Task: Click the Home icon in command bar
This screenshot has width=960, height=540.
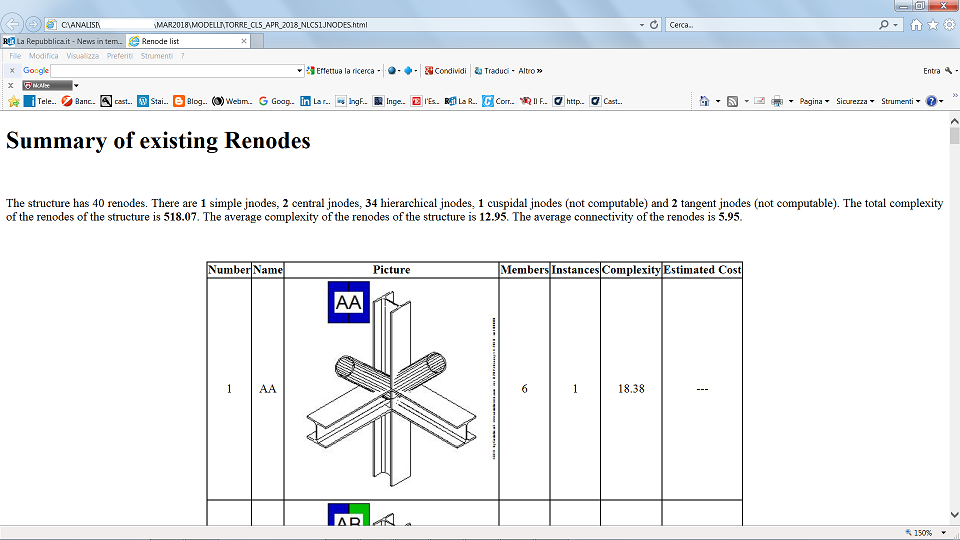Action: [704, 101]
